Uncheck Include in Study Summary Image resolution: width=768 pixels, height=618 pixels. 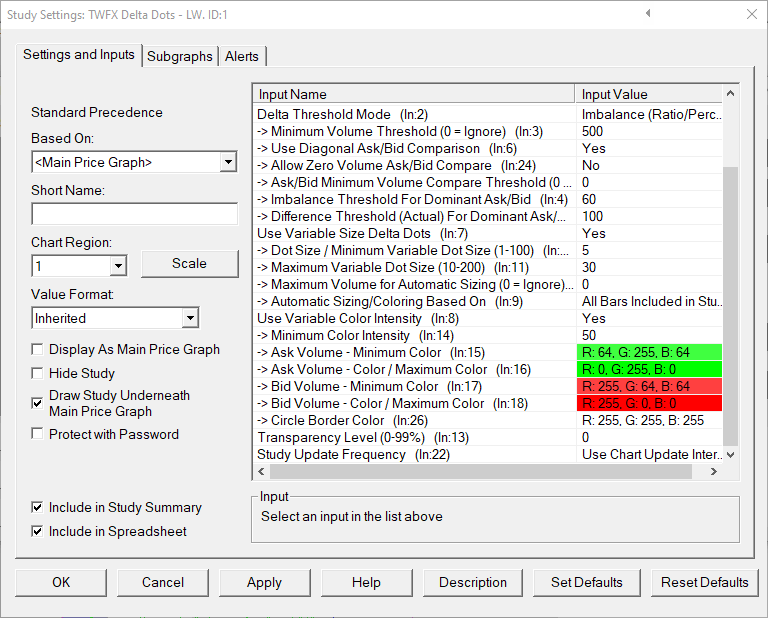point(38,507)
